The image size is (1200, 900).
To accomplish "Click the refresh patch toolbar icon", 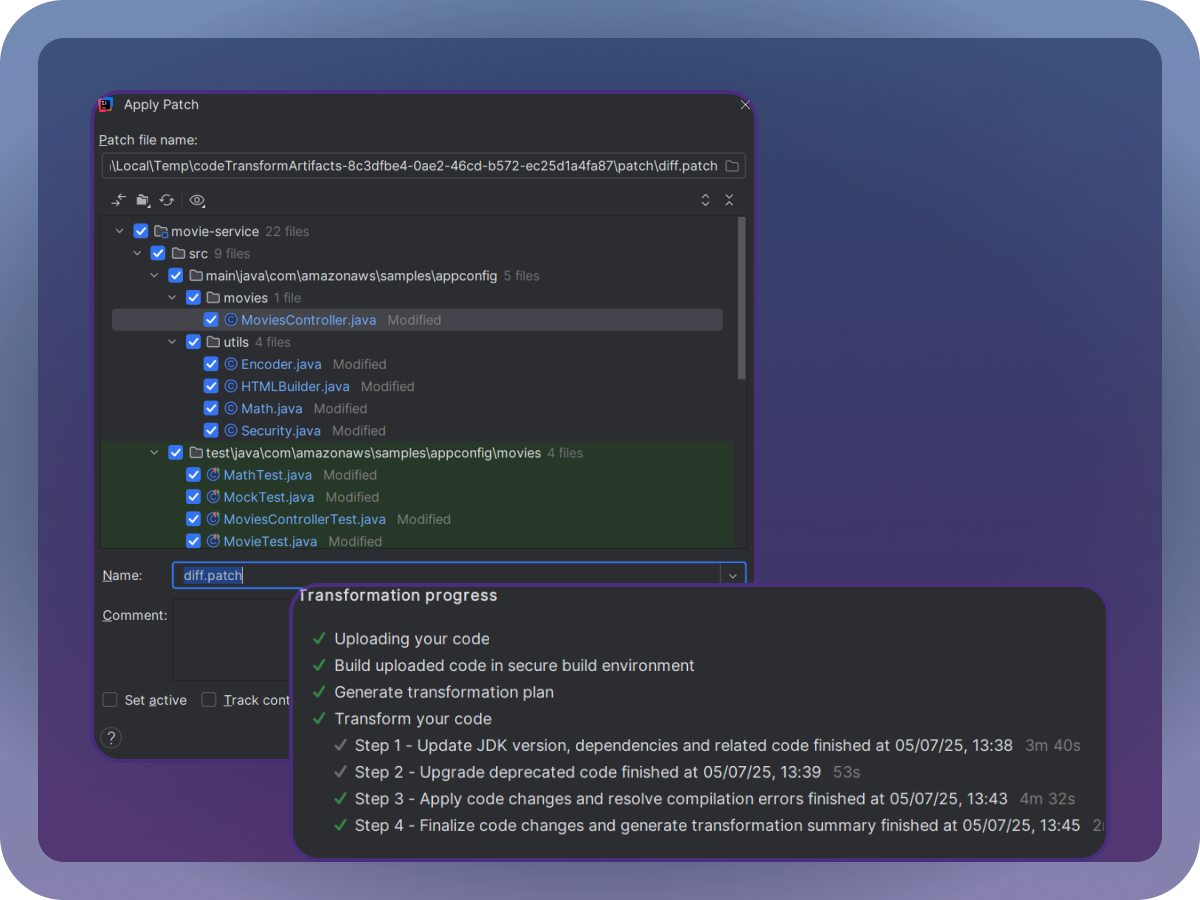I will pos(167,200).
